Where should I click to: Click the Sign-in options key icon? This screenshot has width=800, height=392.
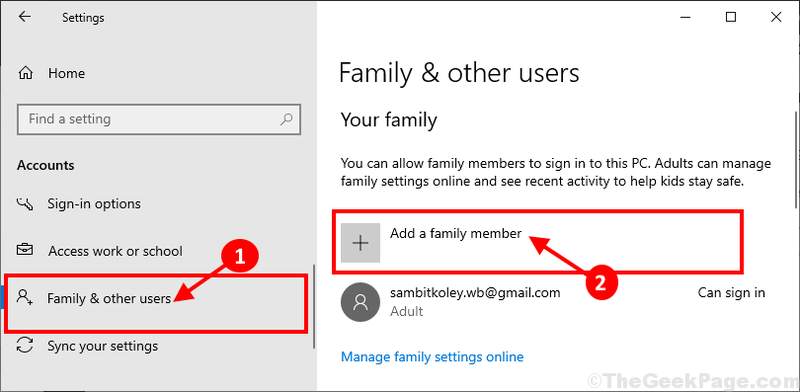pos(24,204)
